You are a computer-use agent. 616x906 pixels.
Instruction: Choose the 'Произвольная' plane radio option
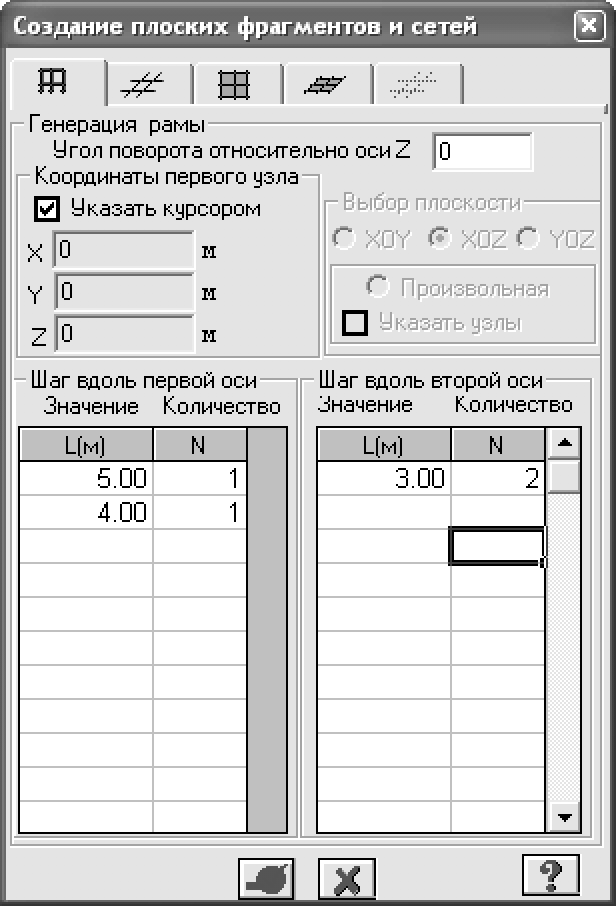(x=378, y=288)
